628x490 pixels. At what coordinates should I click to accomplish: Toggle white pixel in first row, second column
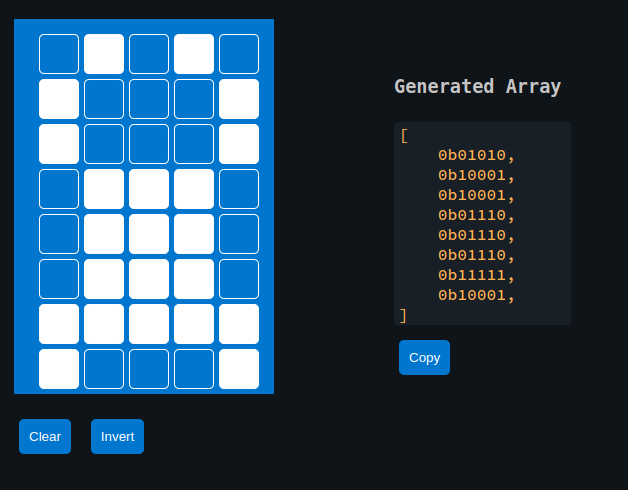tap(104, 54)
